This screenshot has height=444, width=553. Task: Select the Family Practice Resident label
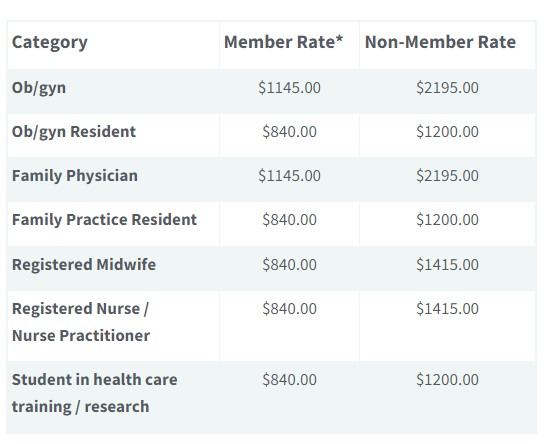pos(104,220)
